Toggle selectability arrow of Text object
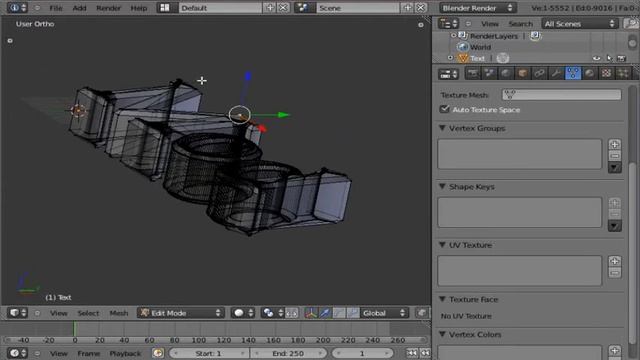 [609, 58]
